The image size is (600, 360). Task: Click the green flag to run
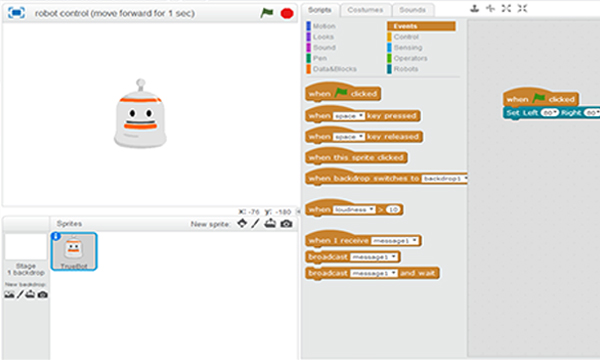267,13
